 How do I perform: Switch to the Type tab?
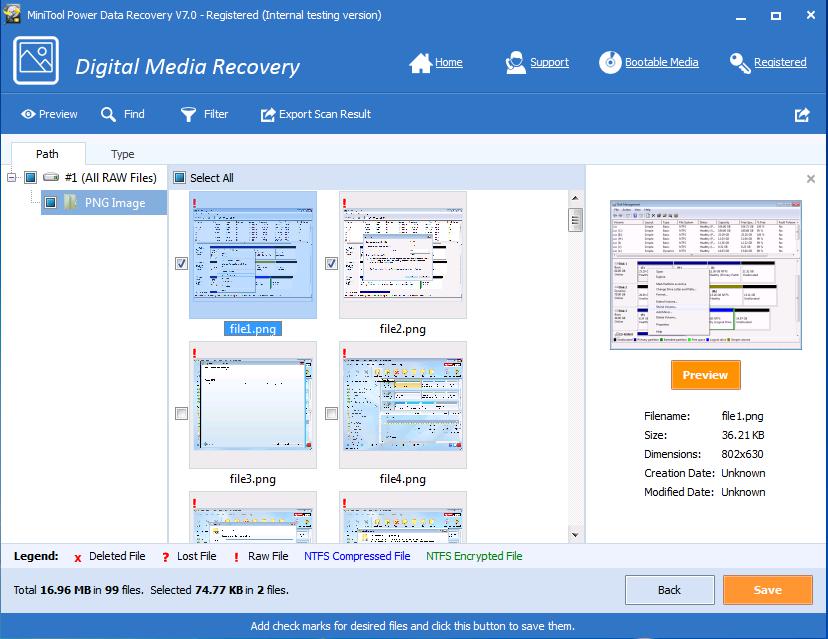(x=123, y=154)
